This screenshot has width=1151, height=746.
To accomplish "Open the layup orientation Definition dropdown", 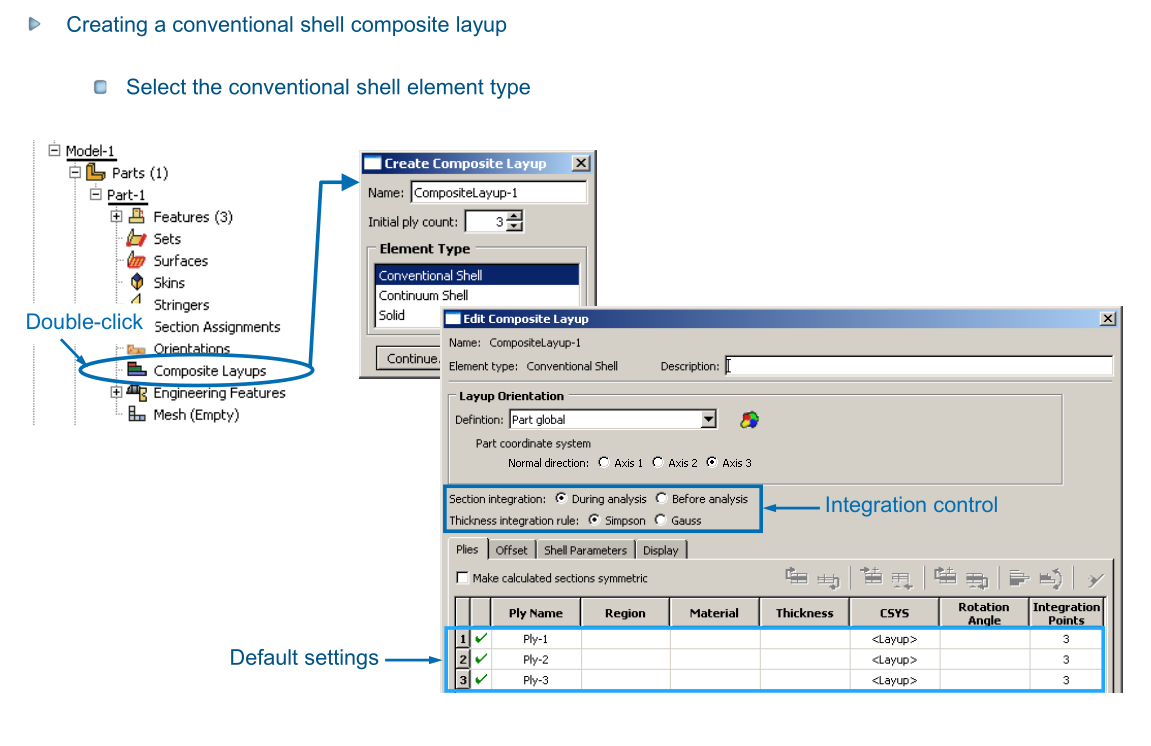I will point(708,420).
